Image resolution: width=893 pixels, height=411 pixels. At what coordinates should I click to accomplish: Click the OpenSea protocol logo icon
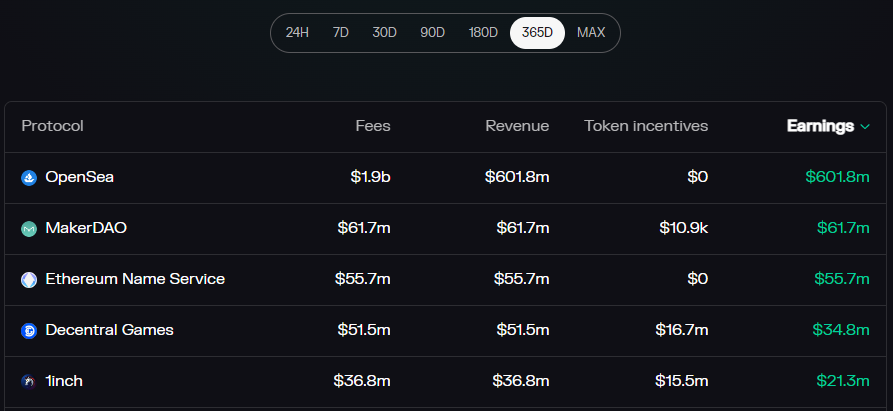click(x=29, y=178)
